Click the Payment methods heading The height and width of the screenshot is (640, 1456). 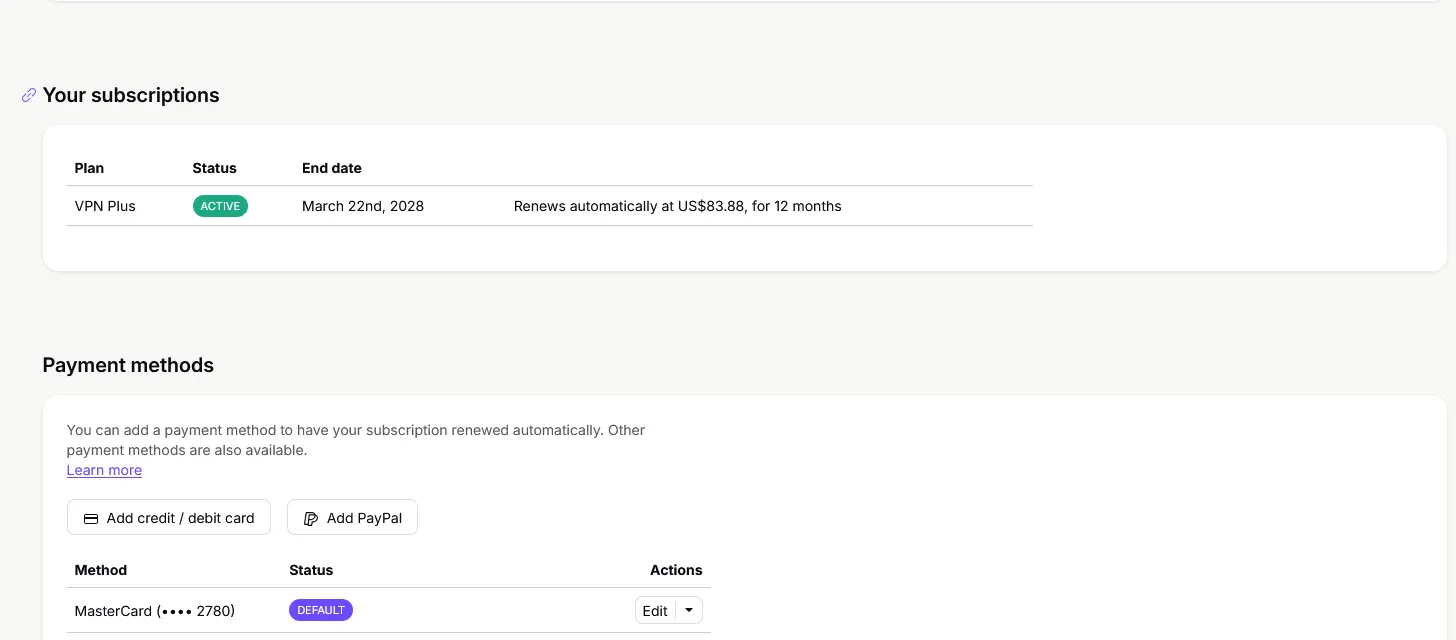(x=128, y=365)
